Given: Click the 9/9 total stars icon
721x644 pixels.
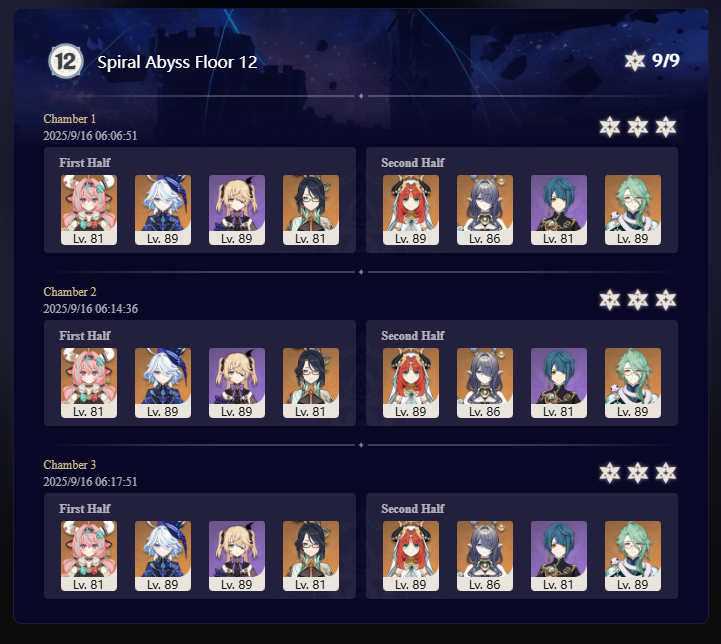Looking at the screenshot, I should click(x=635, y=61).
